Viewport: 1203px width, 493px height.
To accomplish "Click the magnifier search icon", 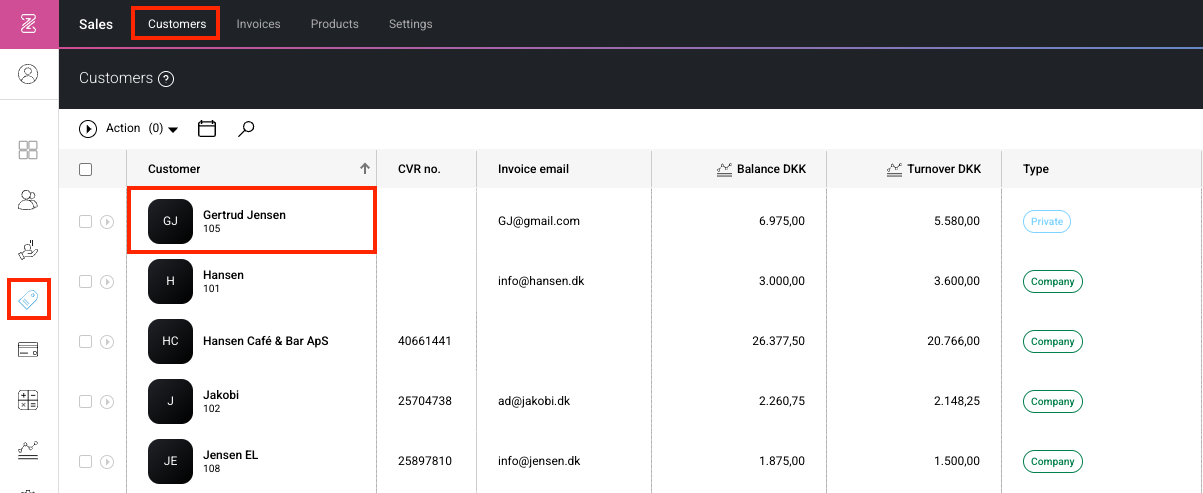I will [x=246, y=129].
